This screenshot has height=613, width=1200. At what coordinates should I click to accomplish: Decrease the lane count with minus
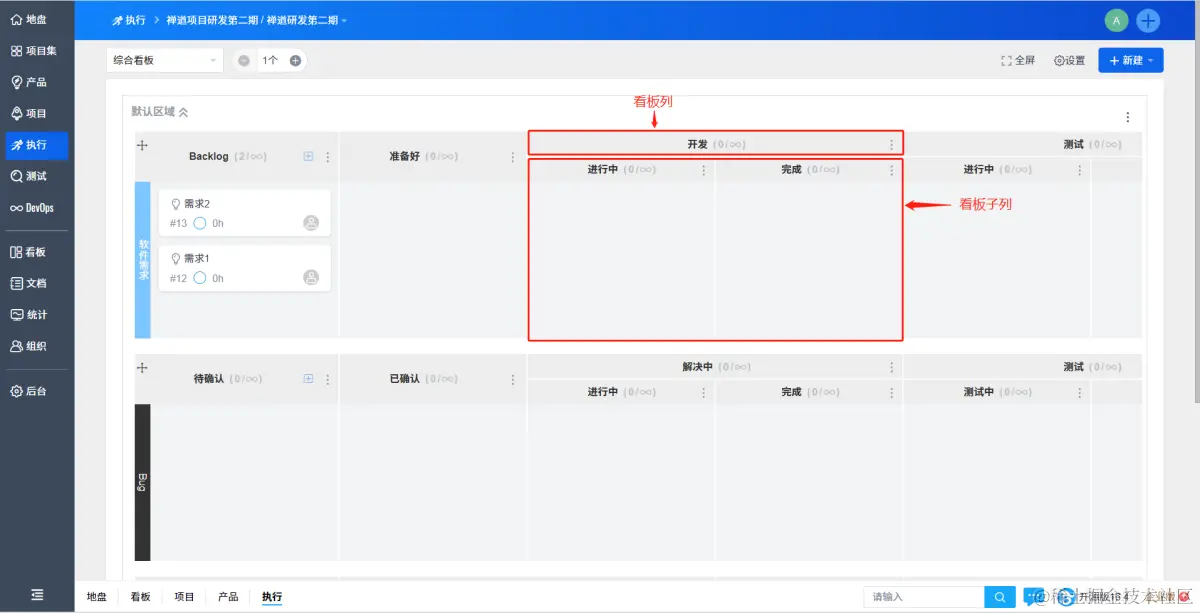[x=244, y=61]
